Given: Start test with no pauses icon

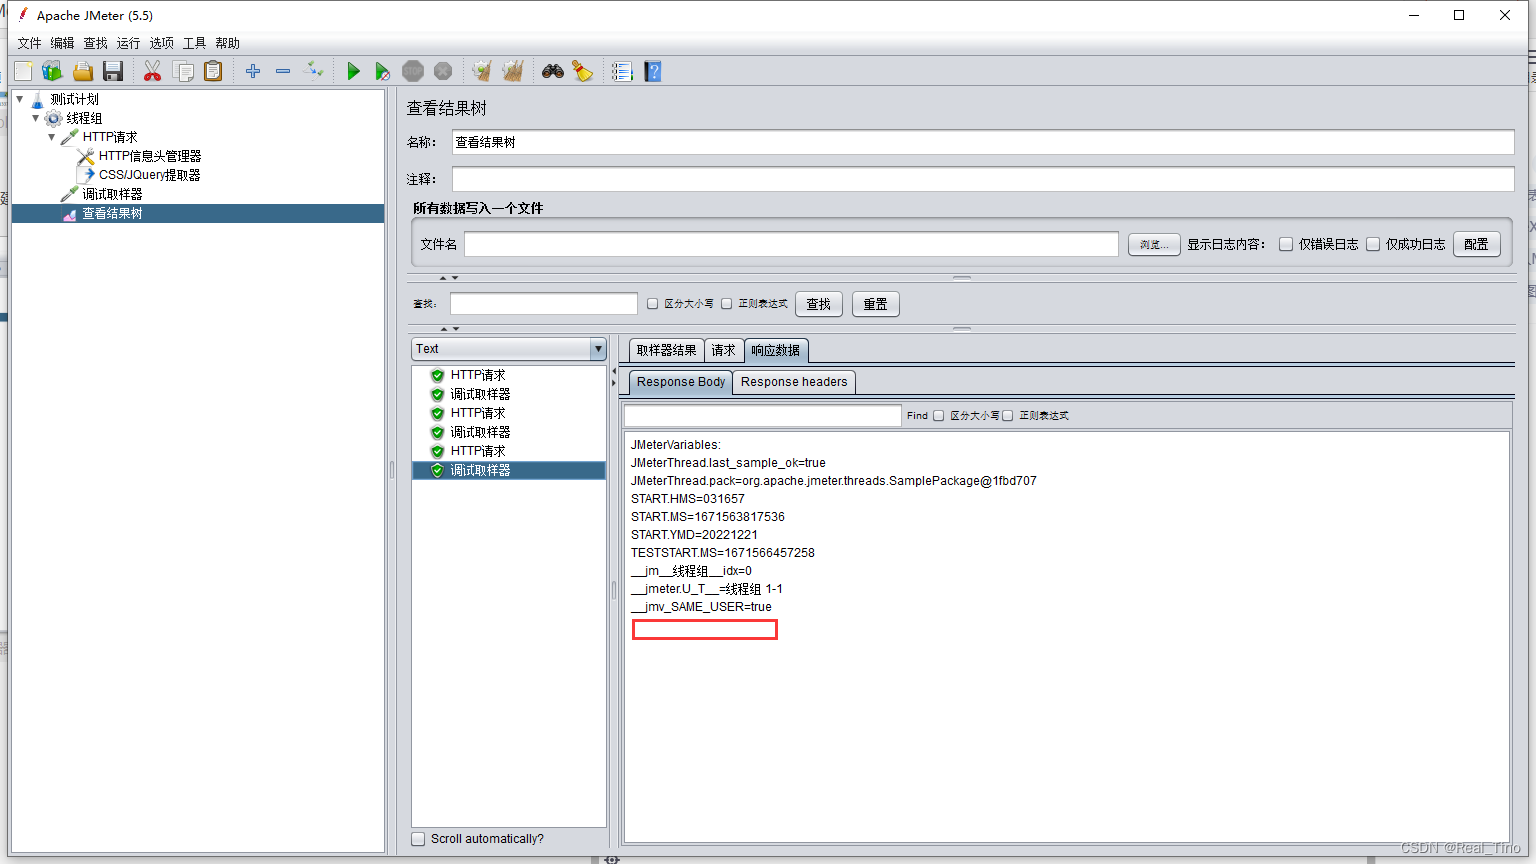Looking at the screenshot, I should 382,71.
